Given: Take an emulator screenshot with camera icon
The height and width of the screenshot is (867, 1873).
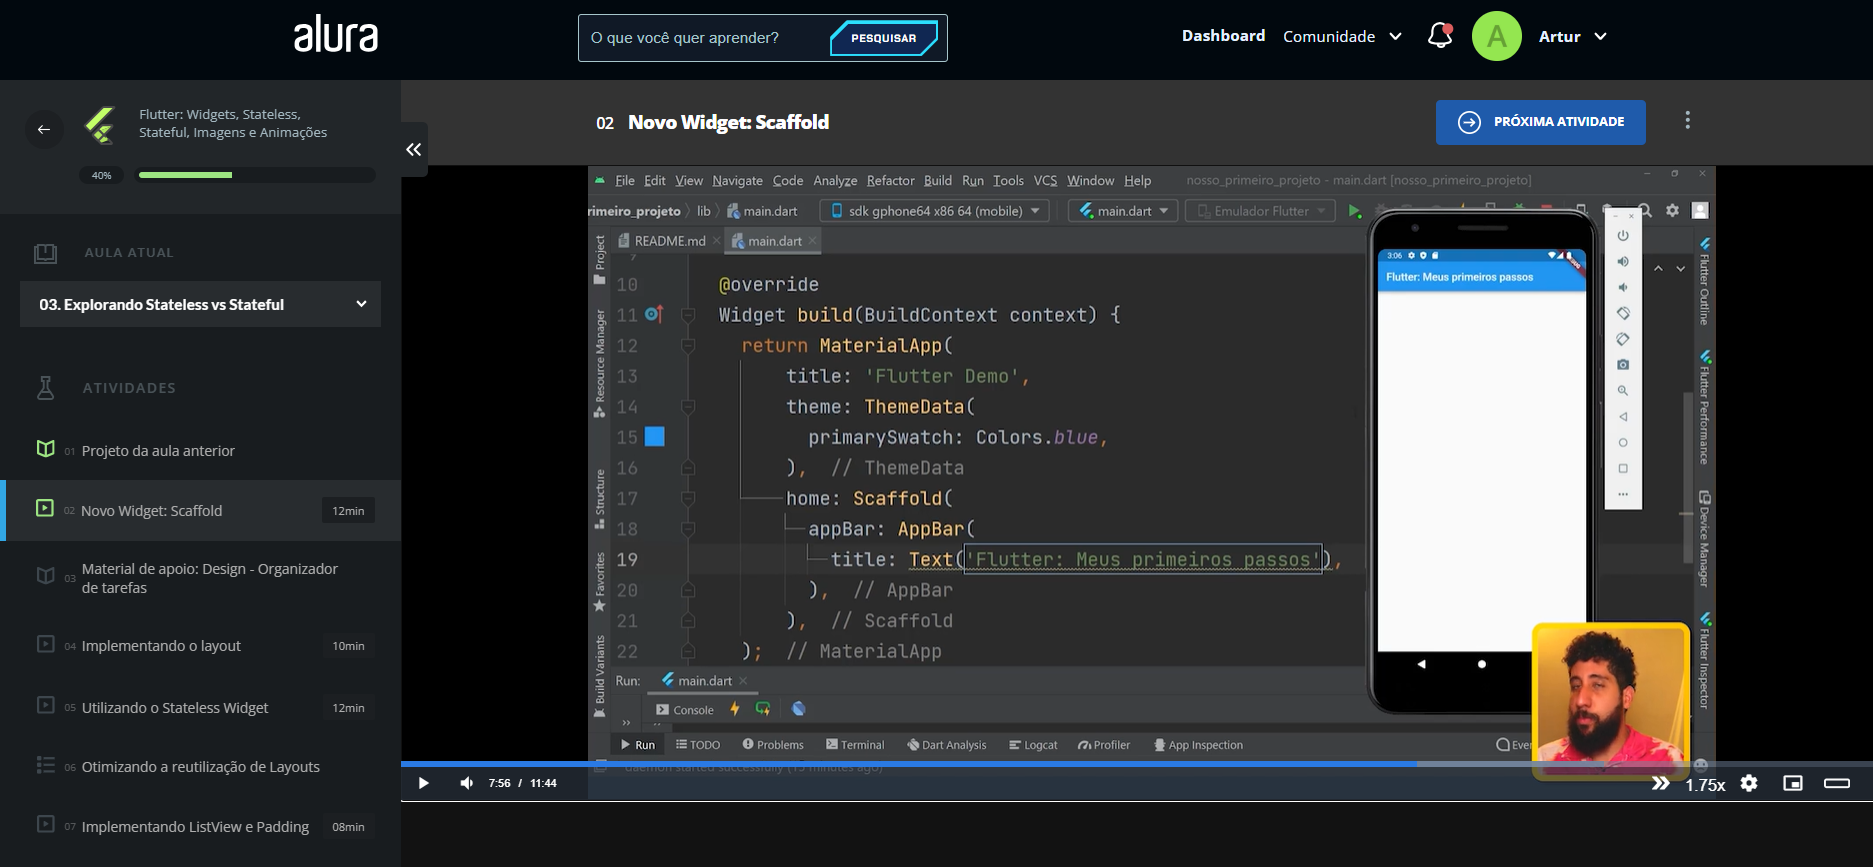Looking at the screenshot, I should click(1623, 365).
